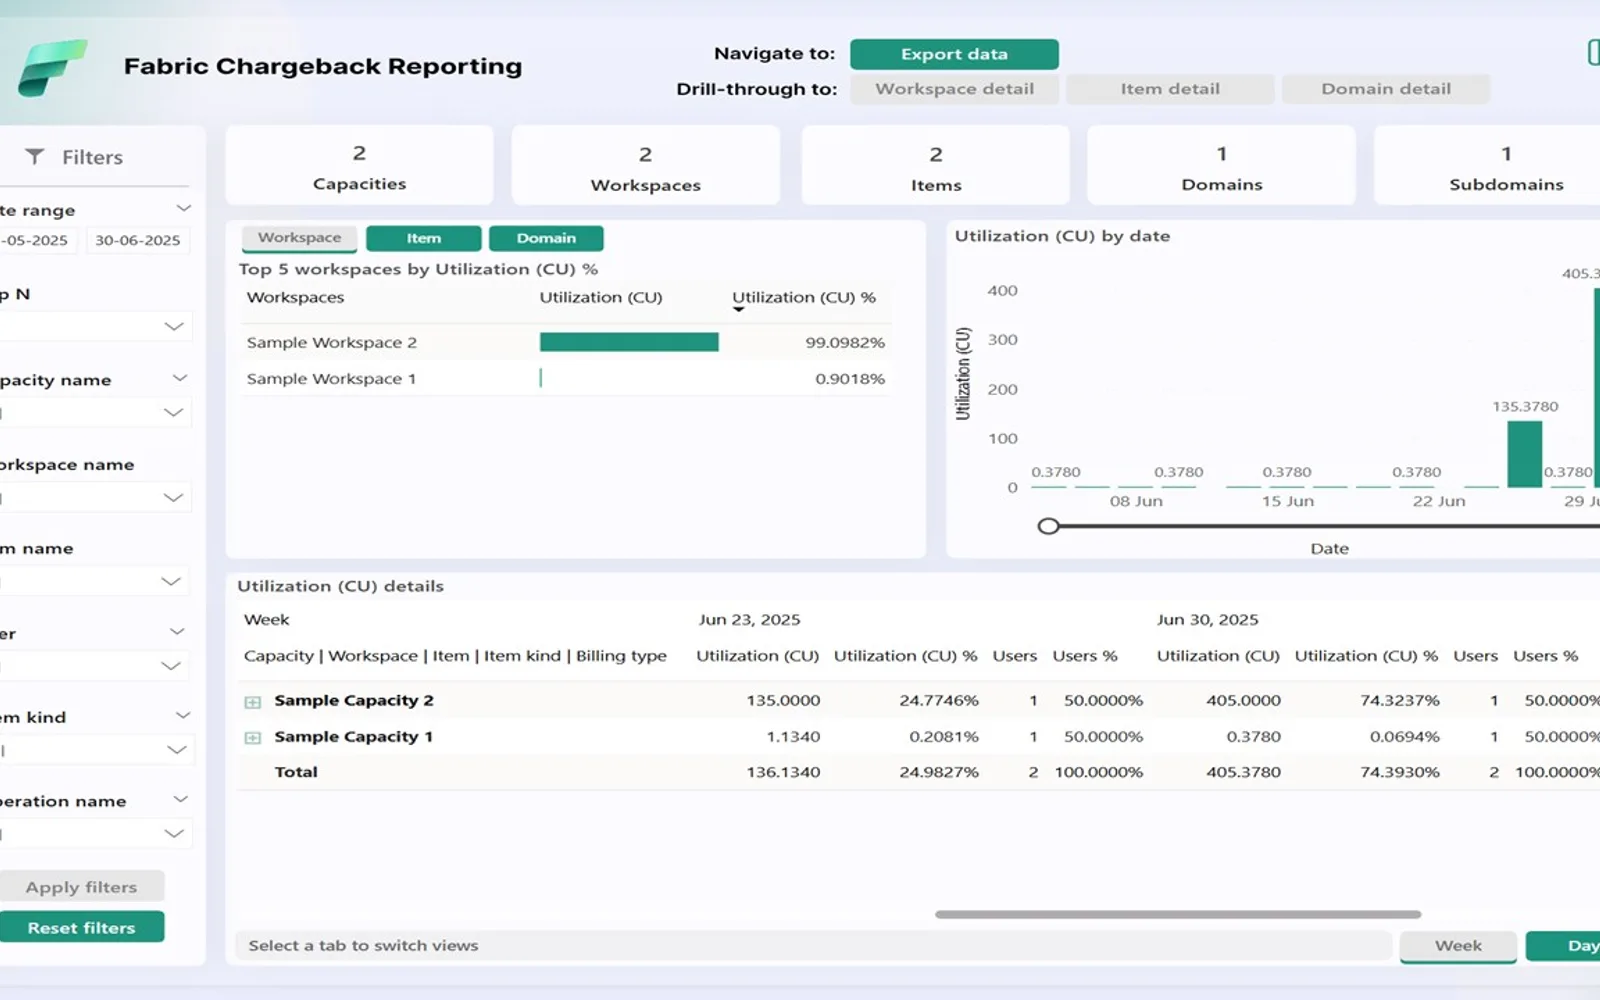Viewport: 1600px width, 1000px height.
Task: Click the Capacities card
Action: pos(359,166)
